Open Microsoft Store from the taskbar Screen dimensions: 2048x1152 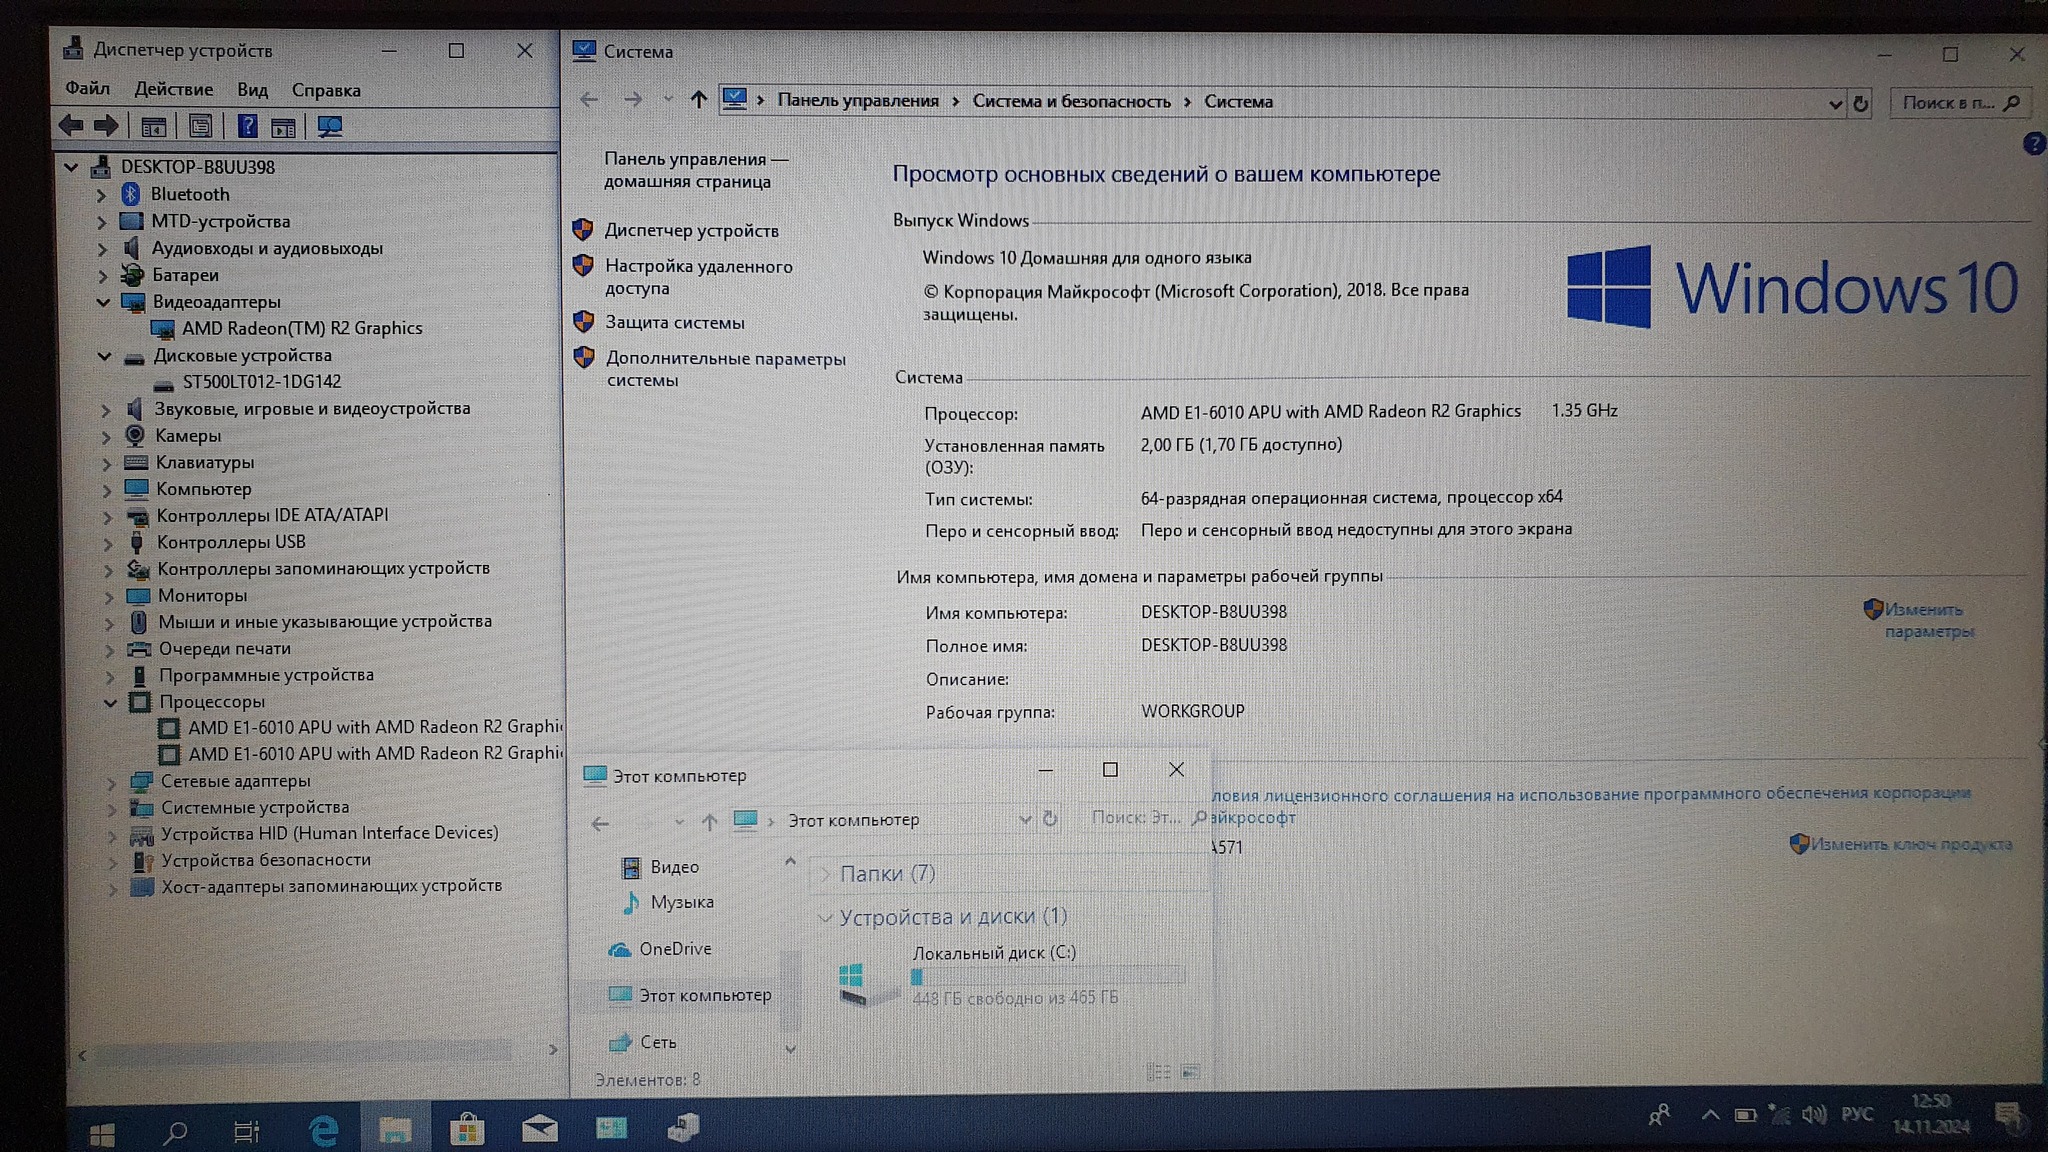[x=466, y=1130]
